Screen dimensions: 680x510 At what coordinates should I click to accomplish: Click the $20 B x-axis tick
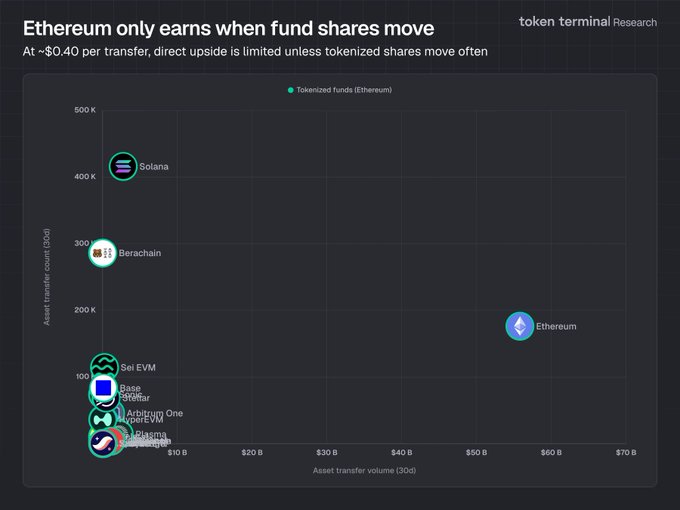coord(252,452)
